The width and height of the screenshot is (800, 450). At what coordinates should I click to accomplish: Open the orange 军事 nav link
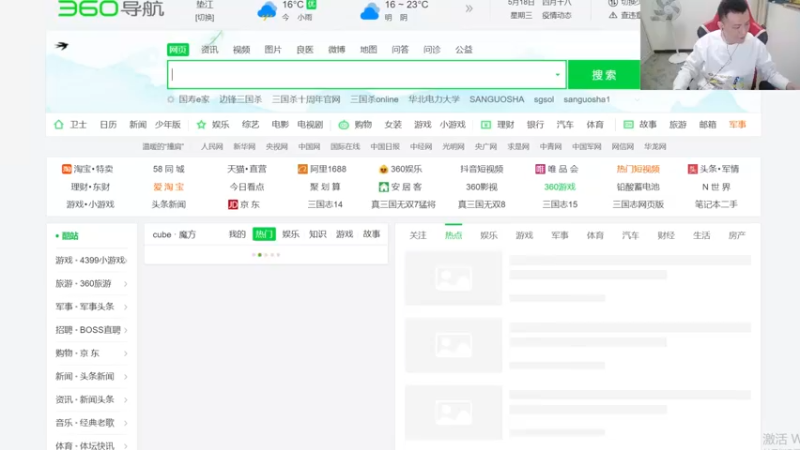(737, 124)
